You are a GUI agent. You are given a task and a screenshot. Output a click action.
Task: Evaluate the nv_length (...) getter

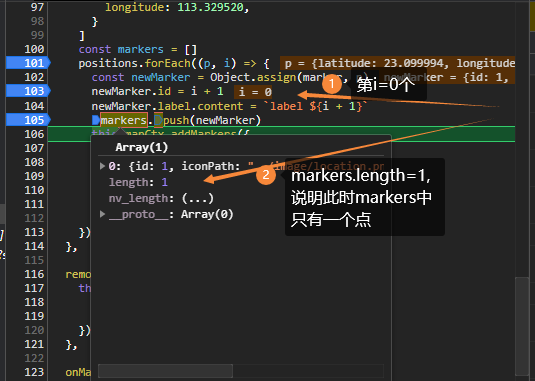198,198
